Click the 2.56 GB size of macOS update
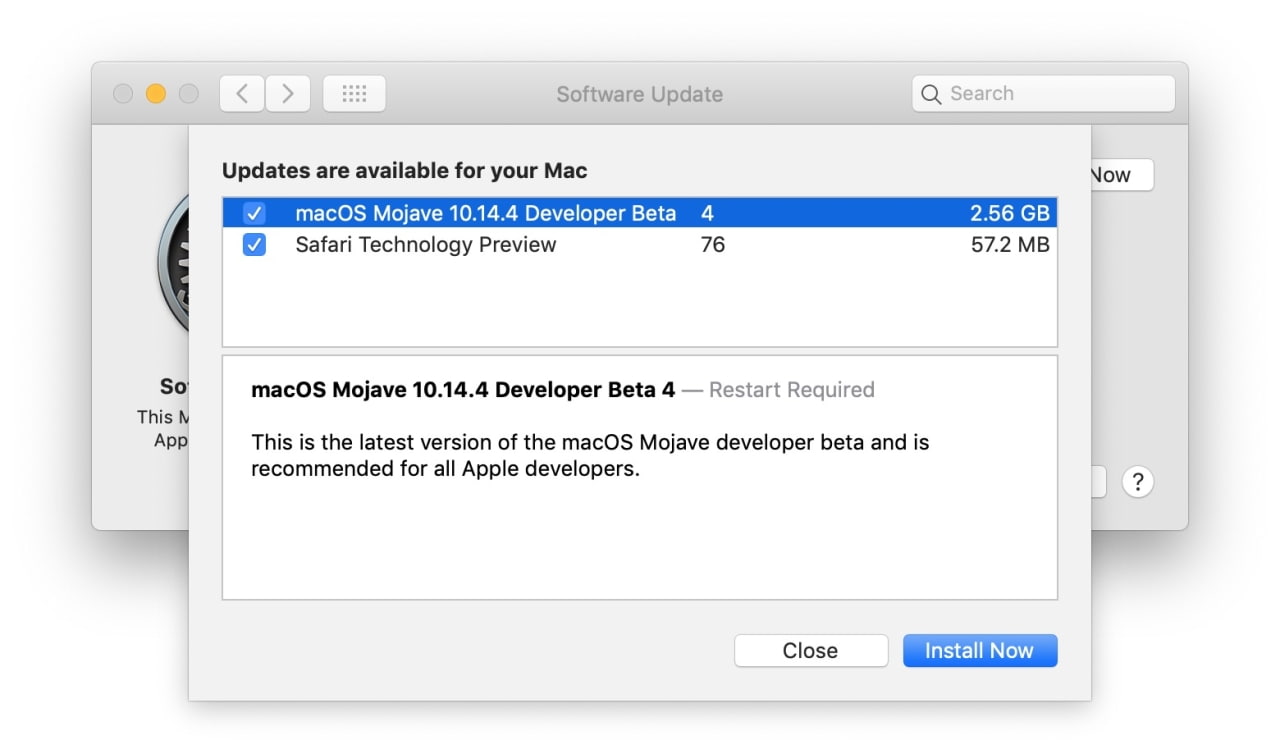This screenshot has height=745, width=1280. pos(1009,213)
